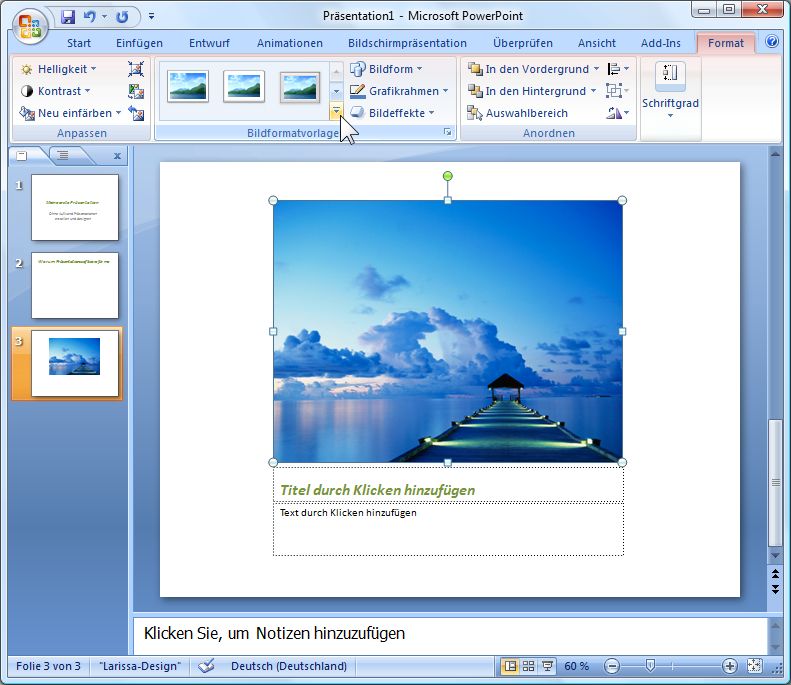
Task: Open the Kontrast dropdown
Action: 55,91
